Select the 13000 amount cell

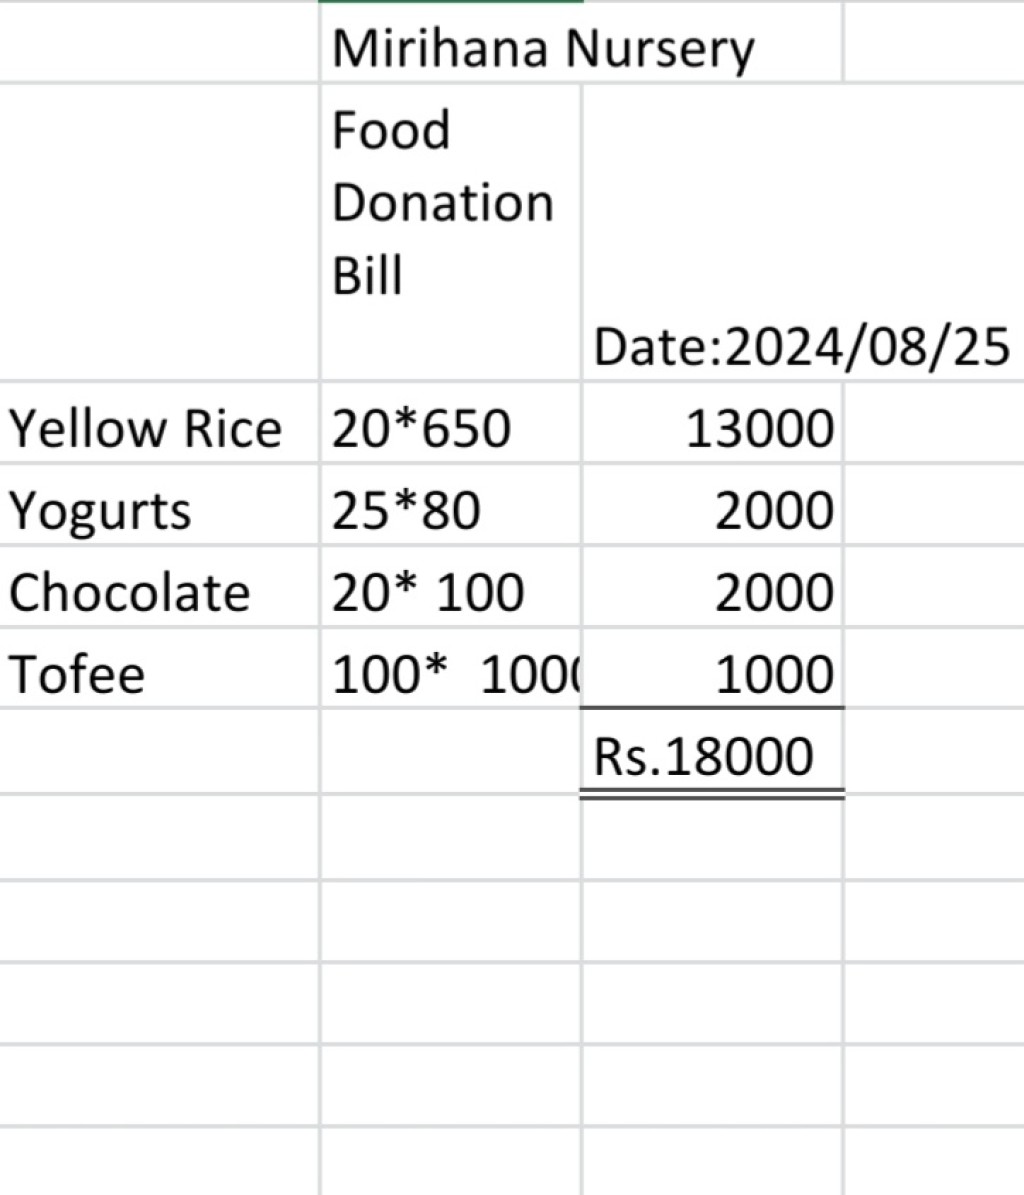[x=712, y=422]
